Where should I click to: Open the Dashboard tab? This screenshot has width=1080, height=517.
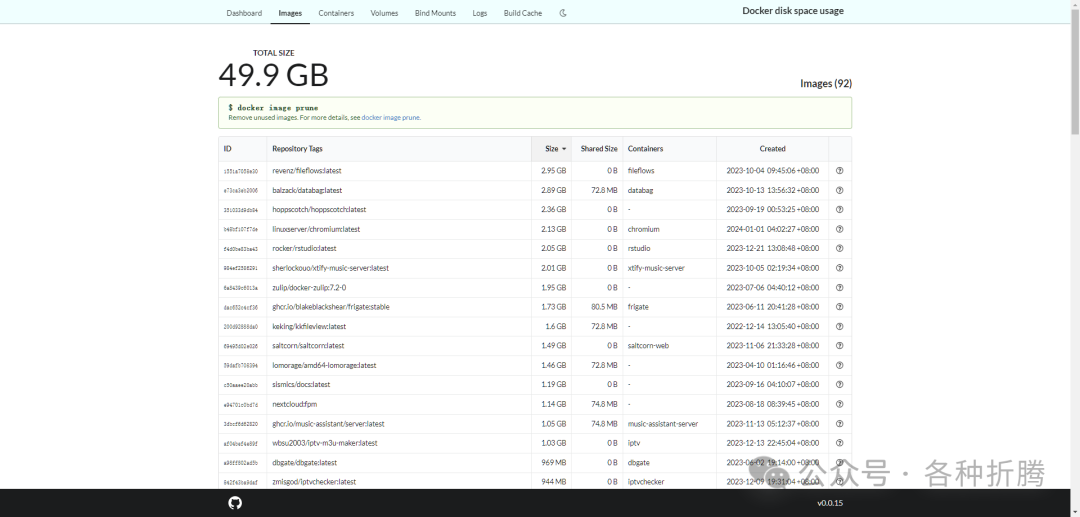[x=244, y=13]
